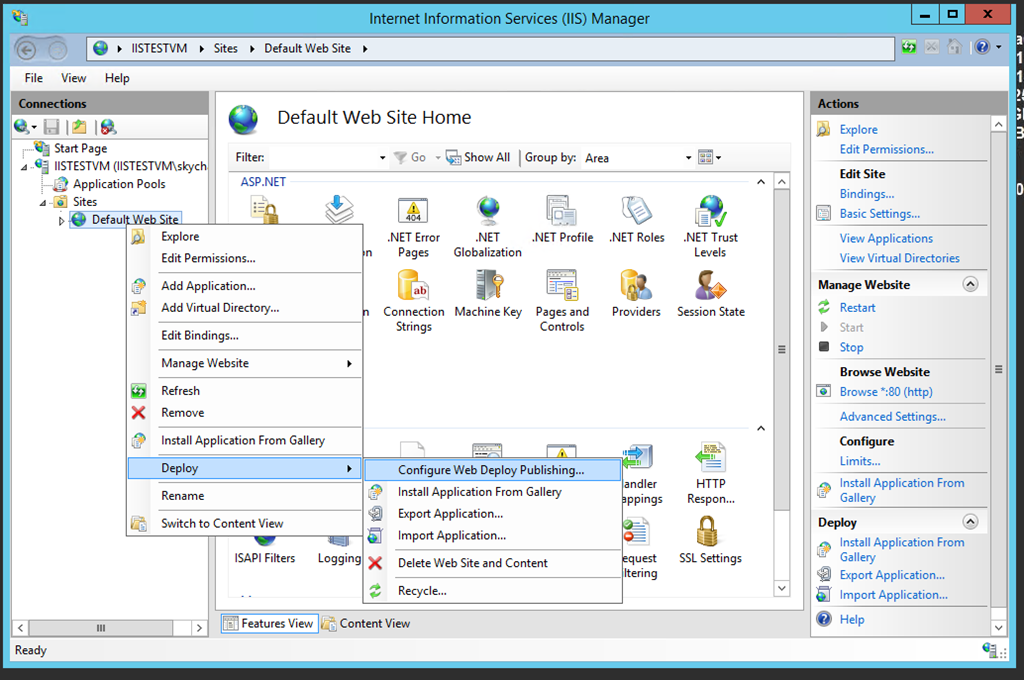This screenshot has width=1024, height=680.
Task: Collapse the Manage Website section chevron
Action: [970, 285]
